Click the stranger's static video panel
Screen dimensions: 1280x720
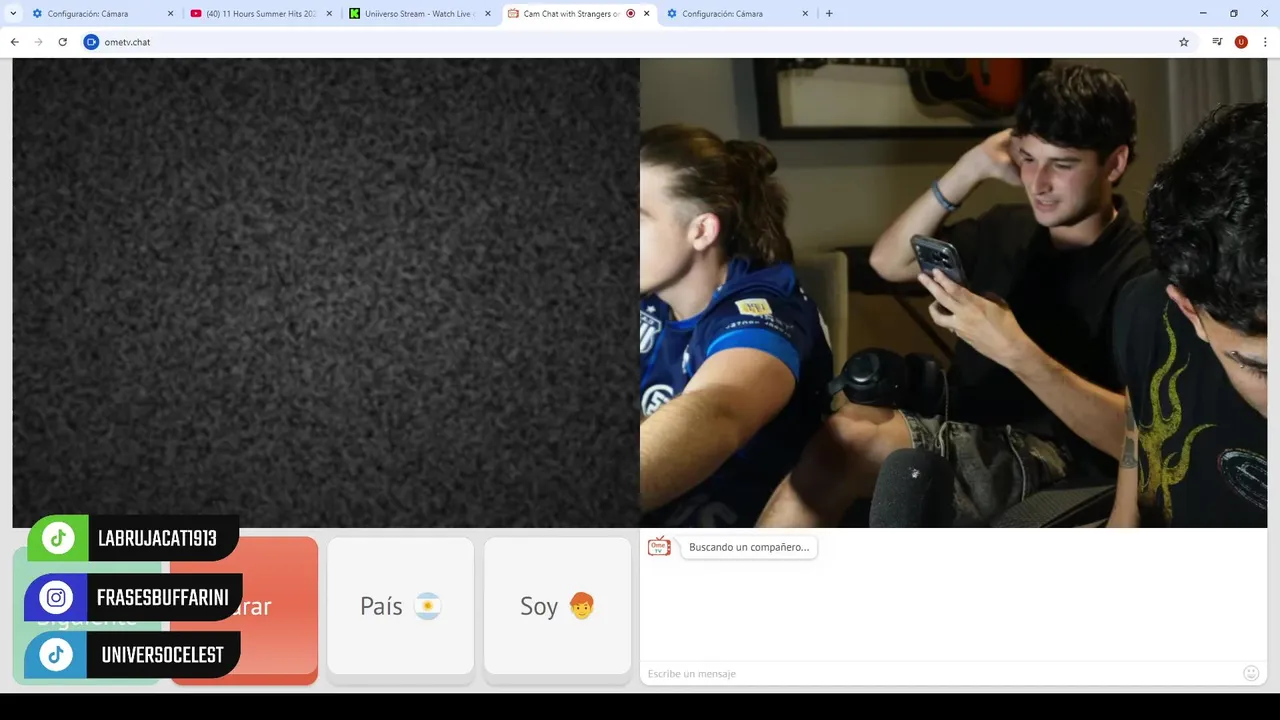326,292
